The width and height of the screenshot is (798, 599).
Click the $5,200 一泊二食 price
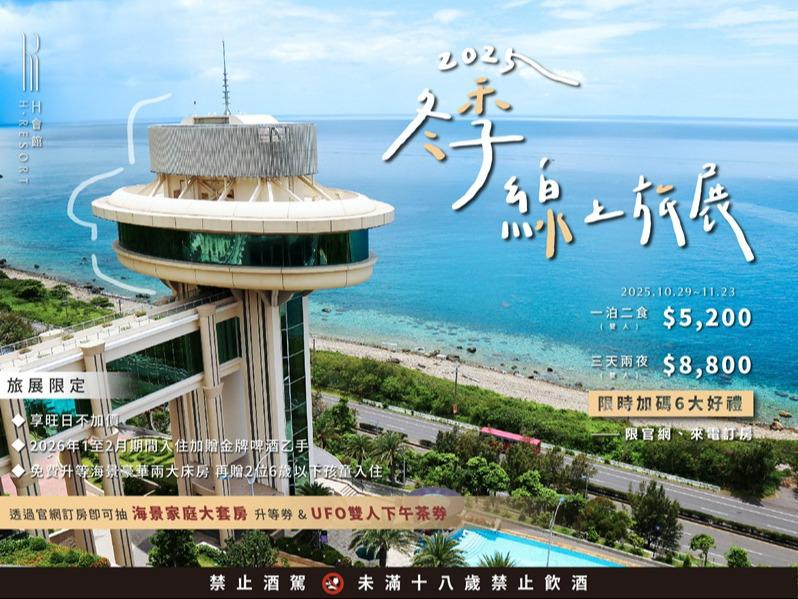point(705,318)
